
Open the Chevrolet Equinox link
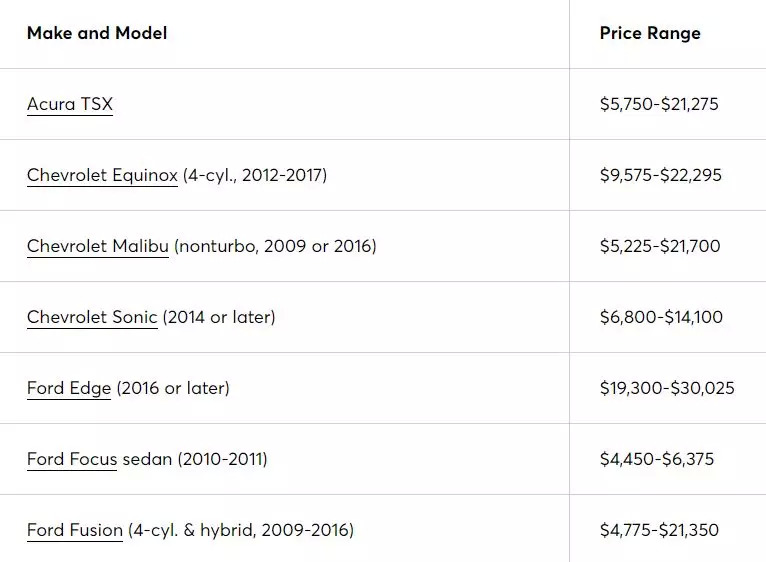coord(102,175)
